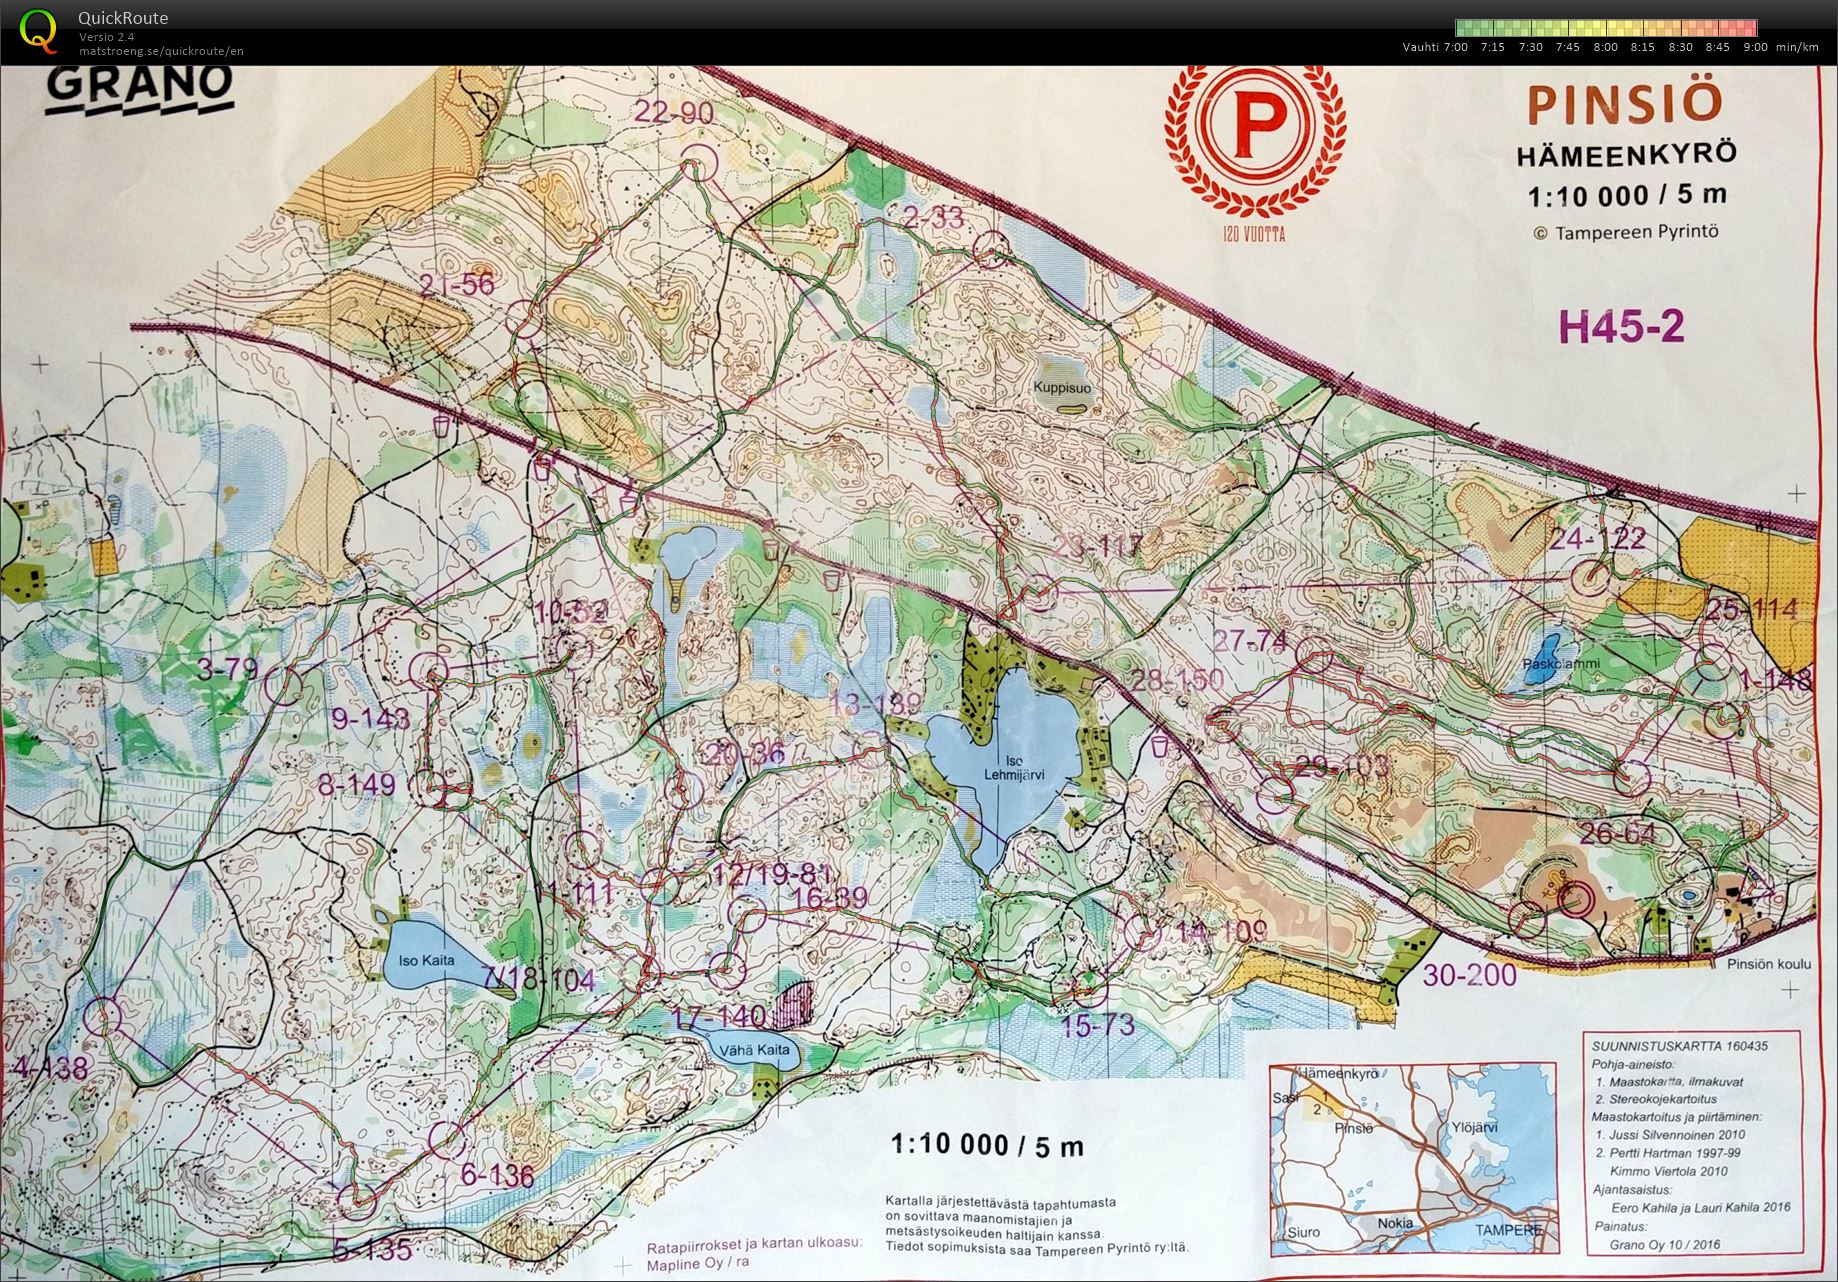Click the 8:00 pace label on legend
The height and width of the screenshot is (1282, 1838).
tap(1605, 47)
